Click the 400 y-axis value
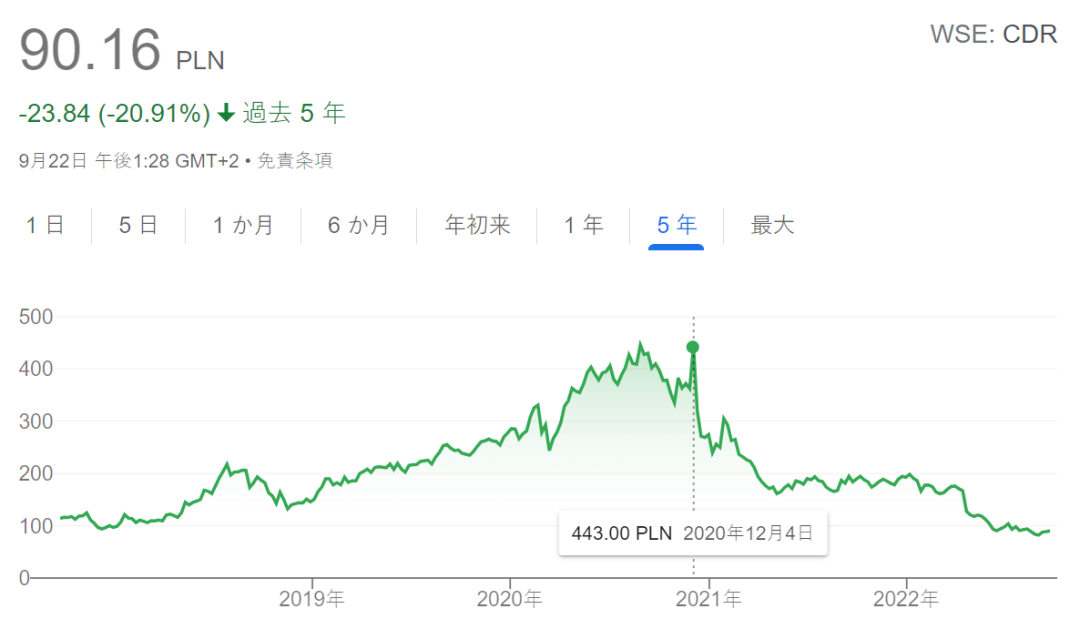Screen dimensions: 1080x619 coord(36,369)
